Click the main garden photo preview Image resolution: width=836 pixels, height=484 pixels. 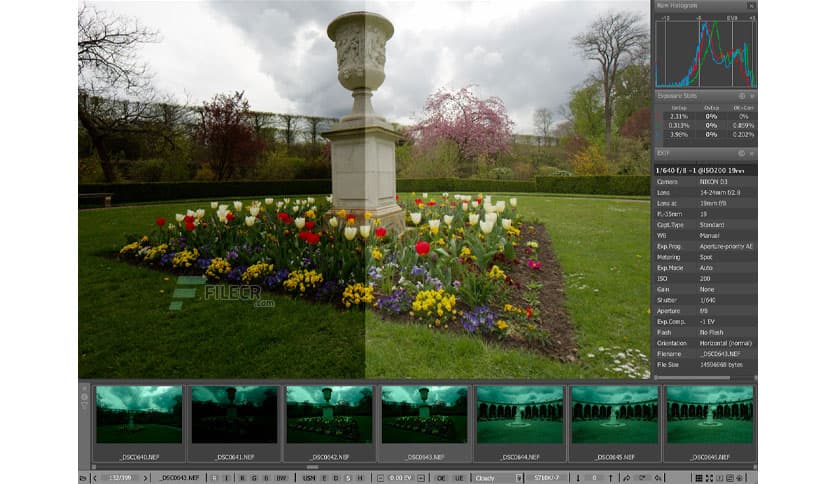pyautogui.click(x=364, y=189)
